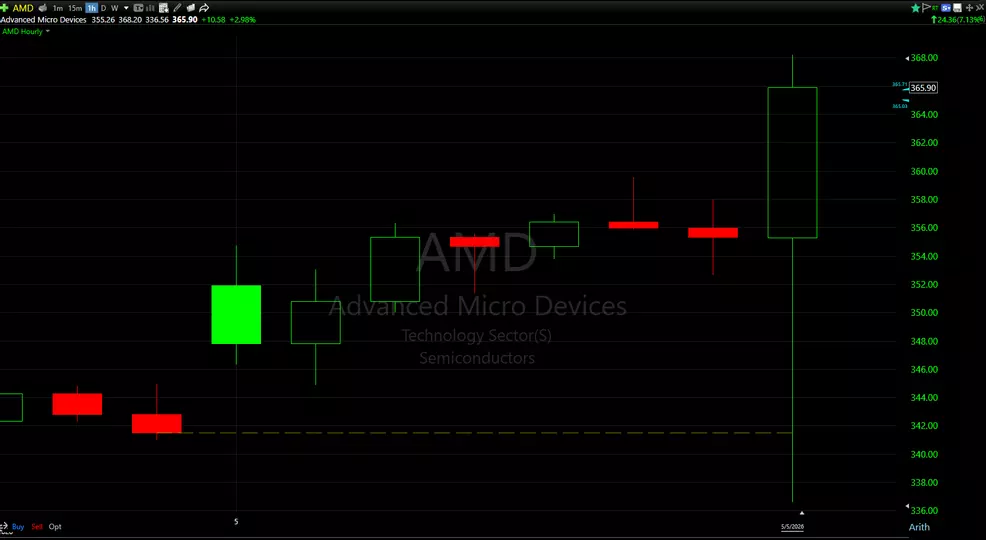Viewport: 986px width, 540px height.
Task: Open the timeframe dropdown arrow
Action: [x=126, y=8]
